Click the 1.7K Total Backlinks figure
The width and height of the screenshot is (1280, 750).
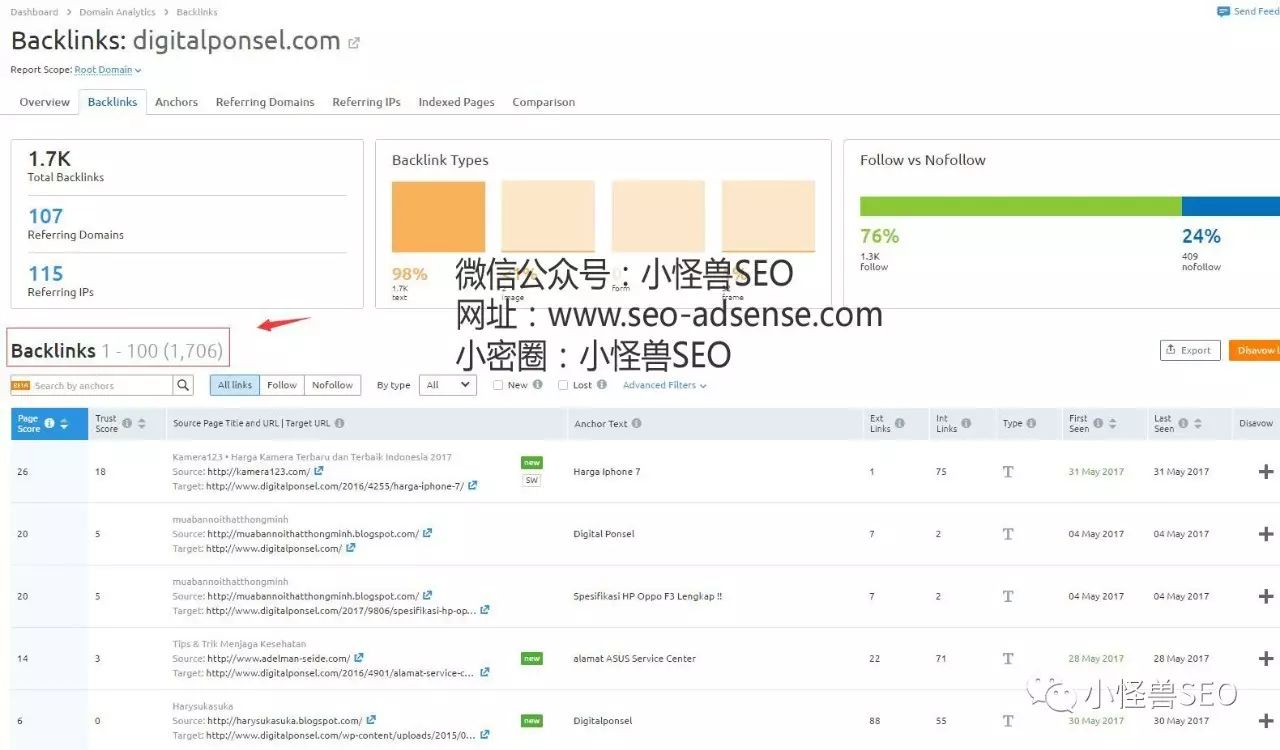(49, 159)
